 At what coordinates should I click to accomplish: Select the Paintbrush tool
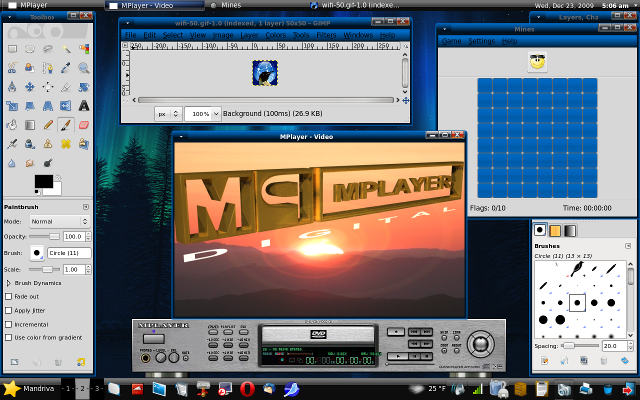tap(66, 125)
